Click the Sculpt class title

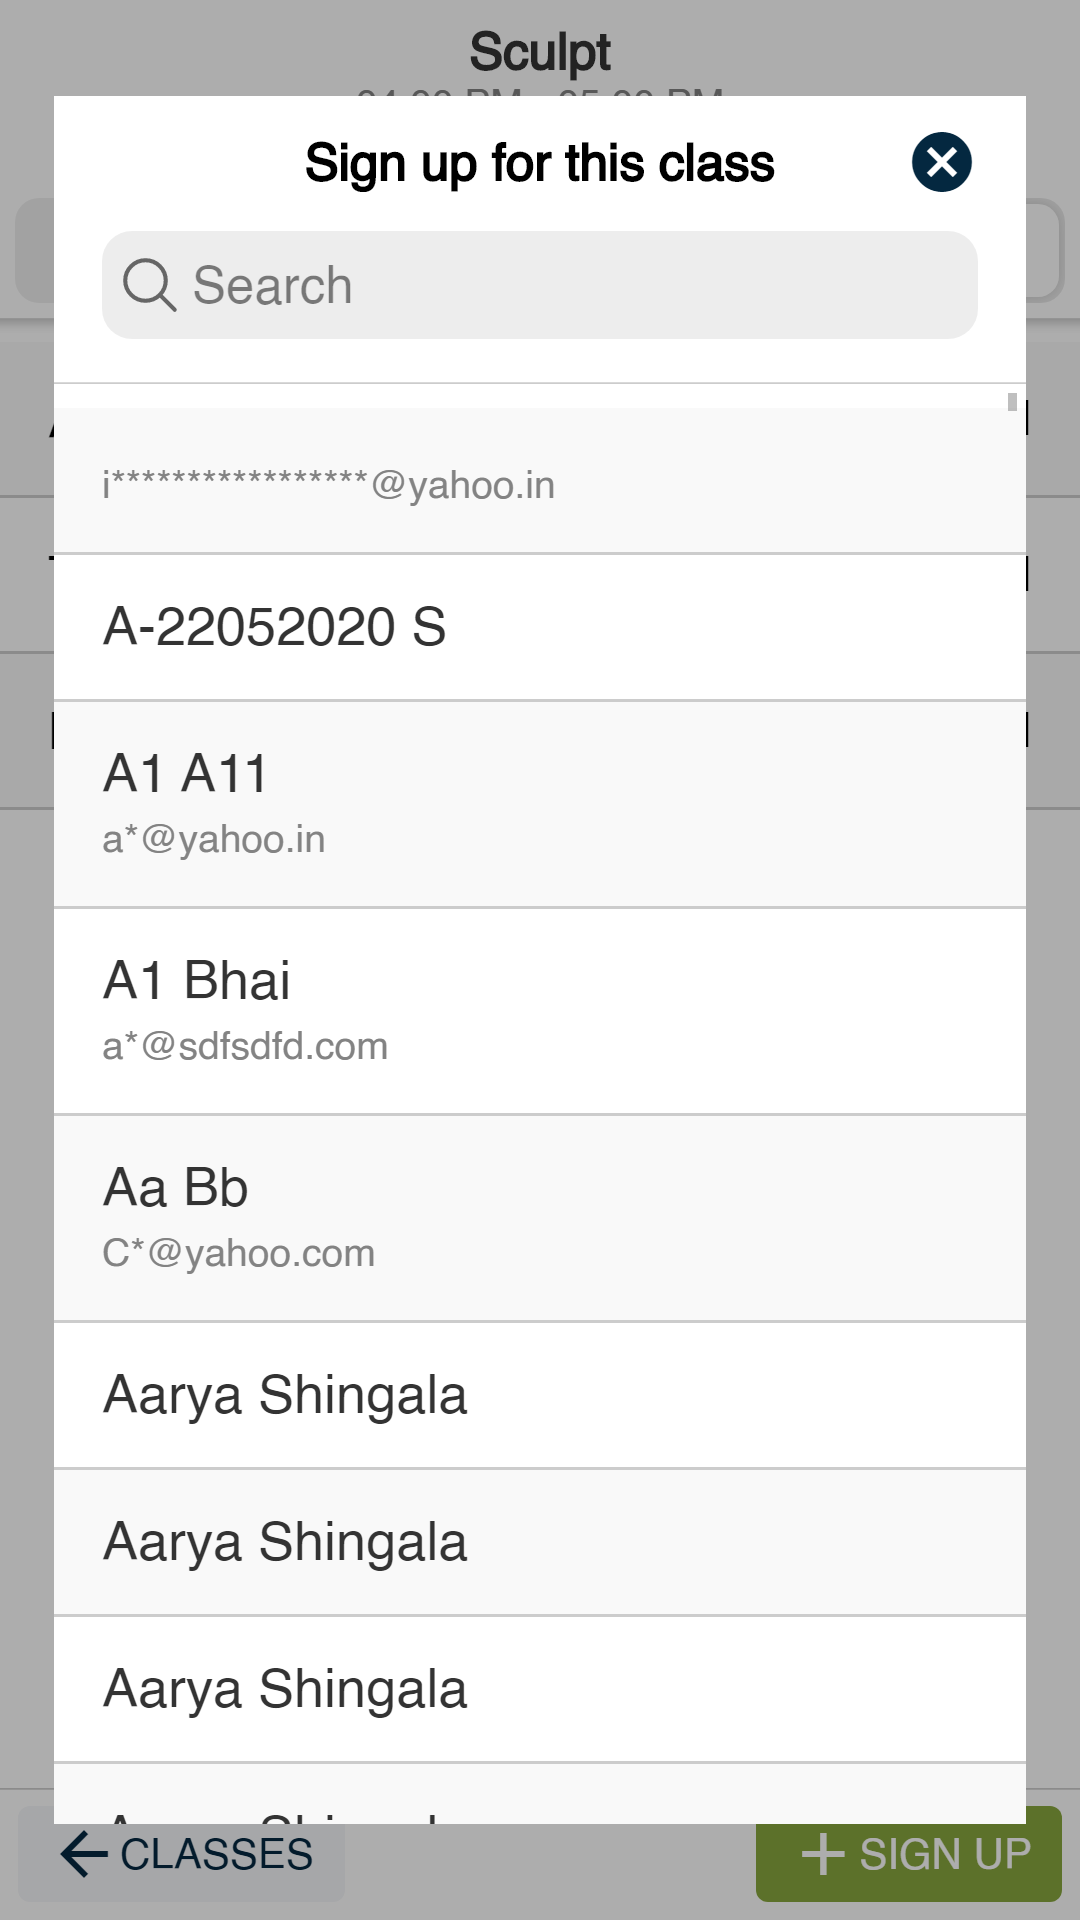tap(540, 52)
